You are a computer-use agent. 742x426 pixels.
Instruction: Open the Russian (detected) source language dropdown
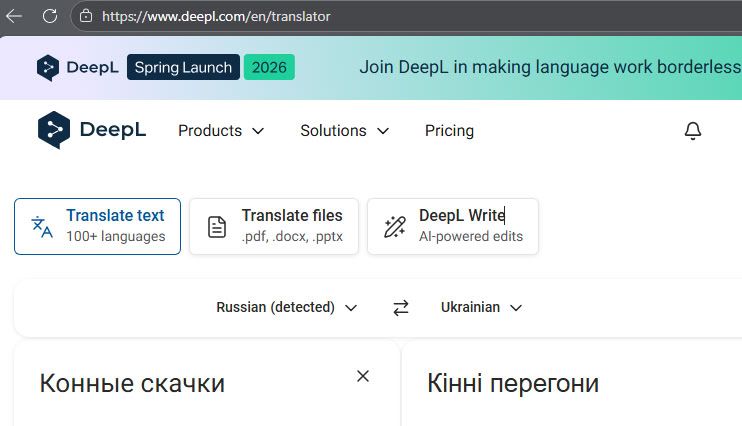click(286, 308)
